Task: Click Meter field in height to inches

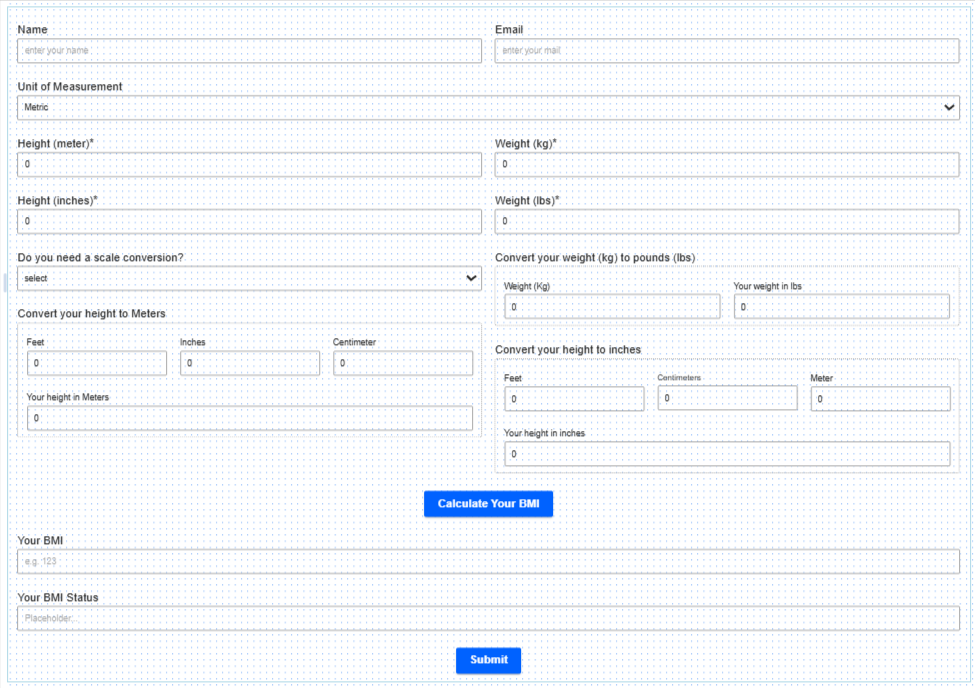Action: 880,399
